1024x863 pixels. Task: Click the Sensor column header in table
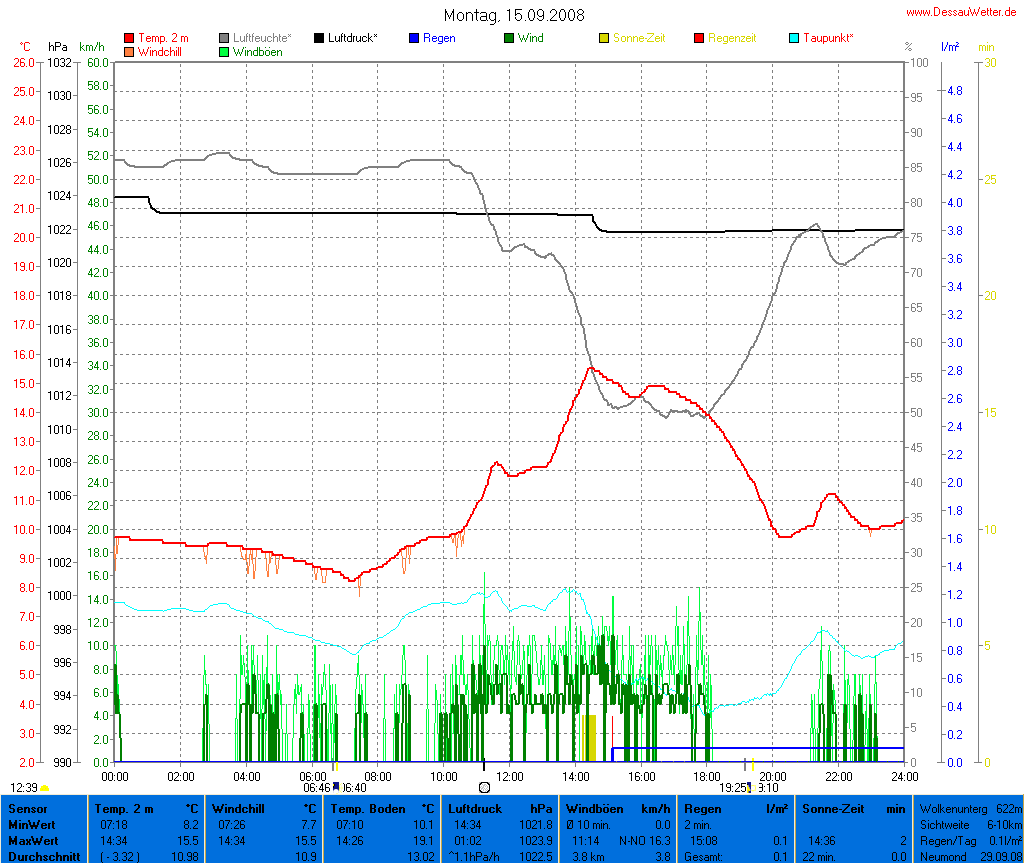pos(28,808)
